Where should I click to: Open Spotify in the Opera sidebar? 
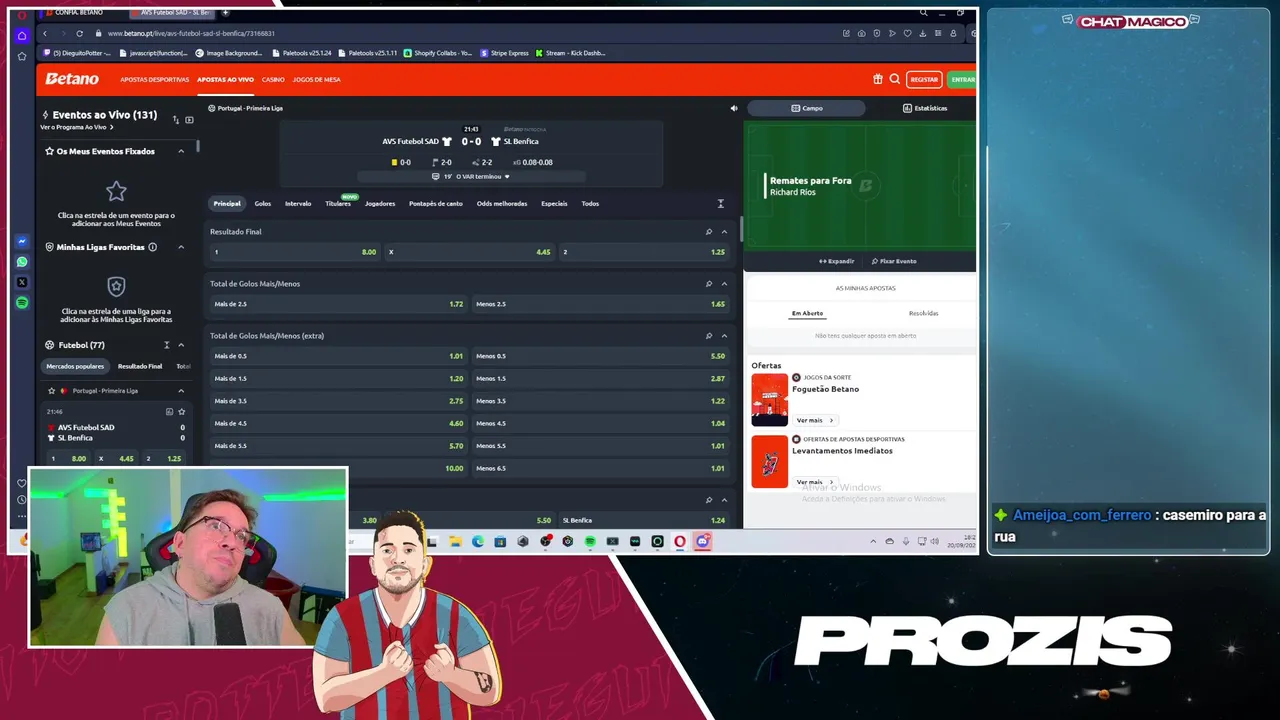[x=22, y=302]
